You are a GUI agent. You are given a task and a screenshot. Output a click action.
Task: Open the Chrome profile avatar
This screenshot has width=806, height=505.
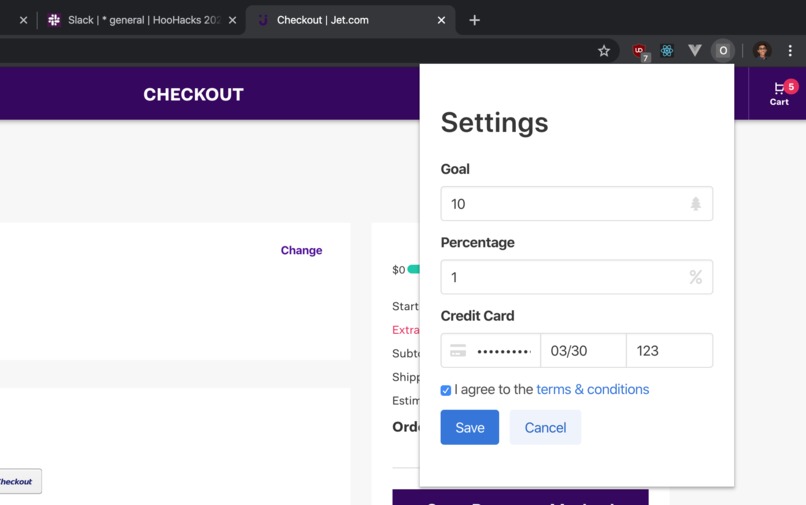[762, 50]
